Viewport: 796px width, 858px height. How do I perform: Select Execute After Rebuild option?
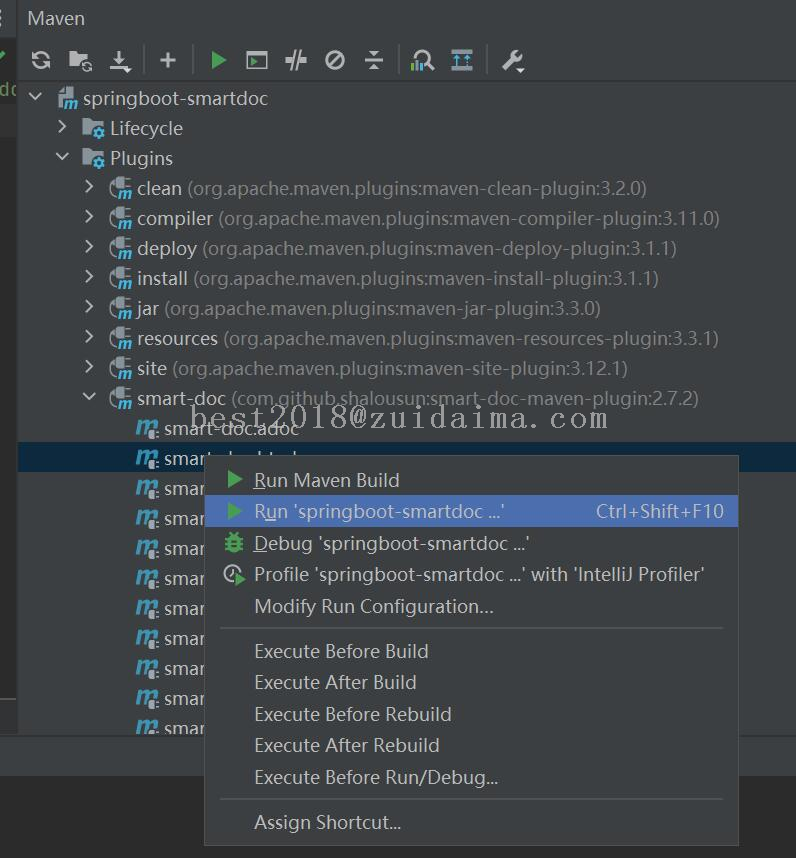tap(471, 745)
